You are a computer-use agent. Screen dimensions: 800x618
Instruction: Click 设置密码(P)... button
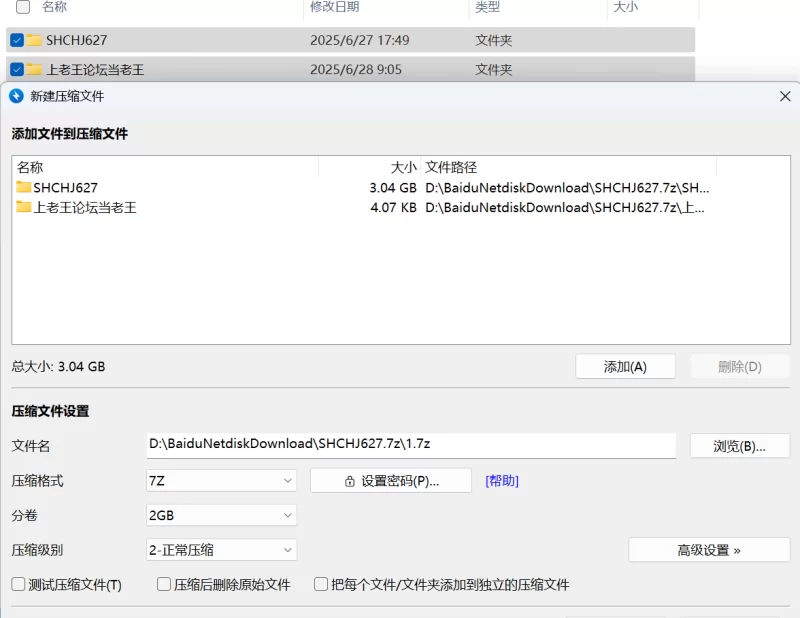[391, 481]
